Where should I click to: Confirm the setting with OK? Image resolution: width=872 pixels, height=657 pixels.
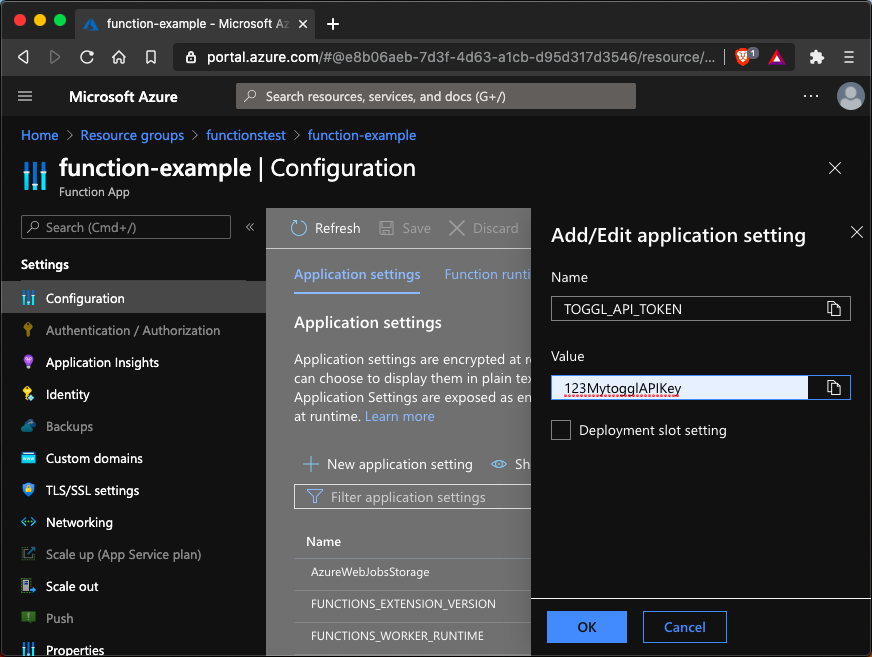[x=586, y=626]
